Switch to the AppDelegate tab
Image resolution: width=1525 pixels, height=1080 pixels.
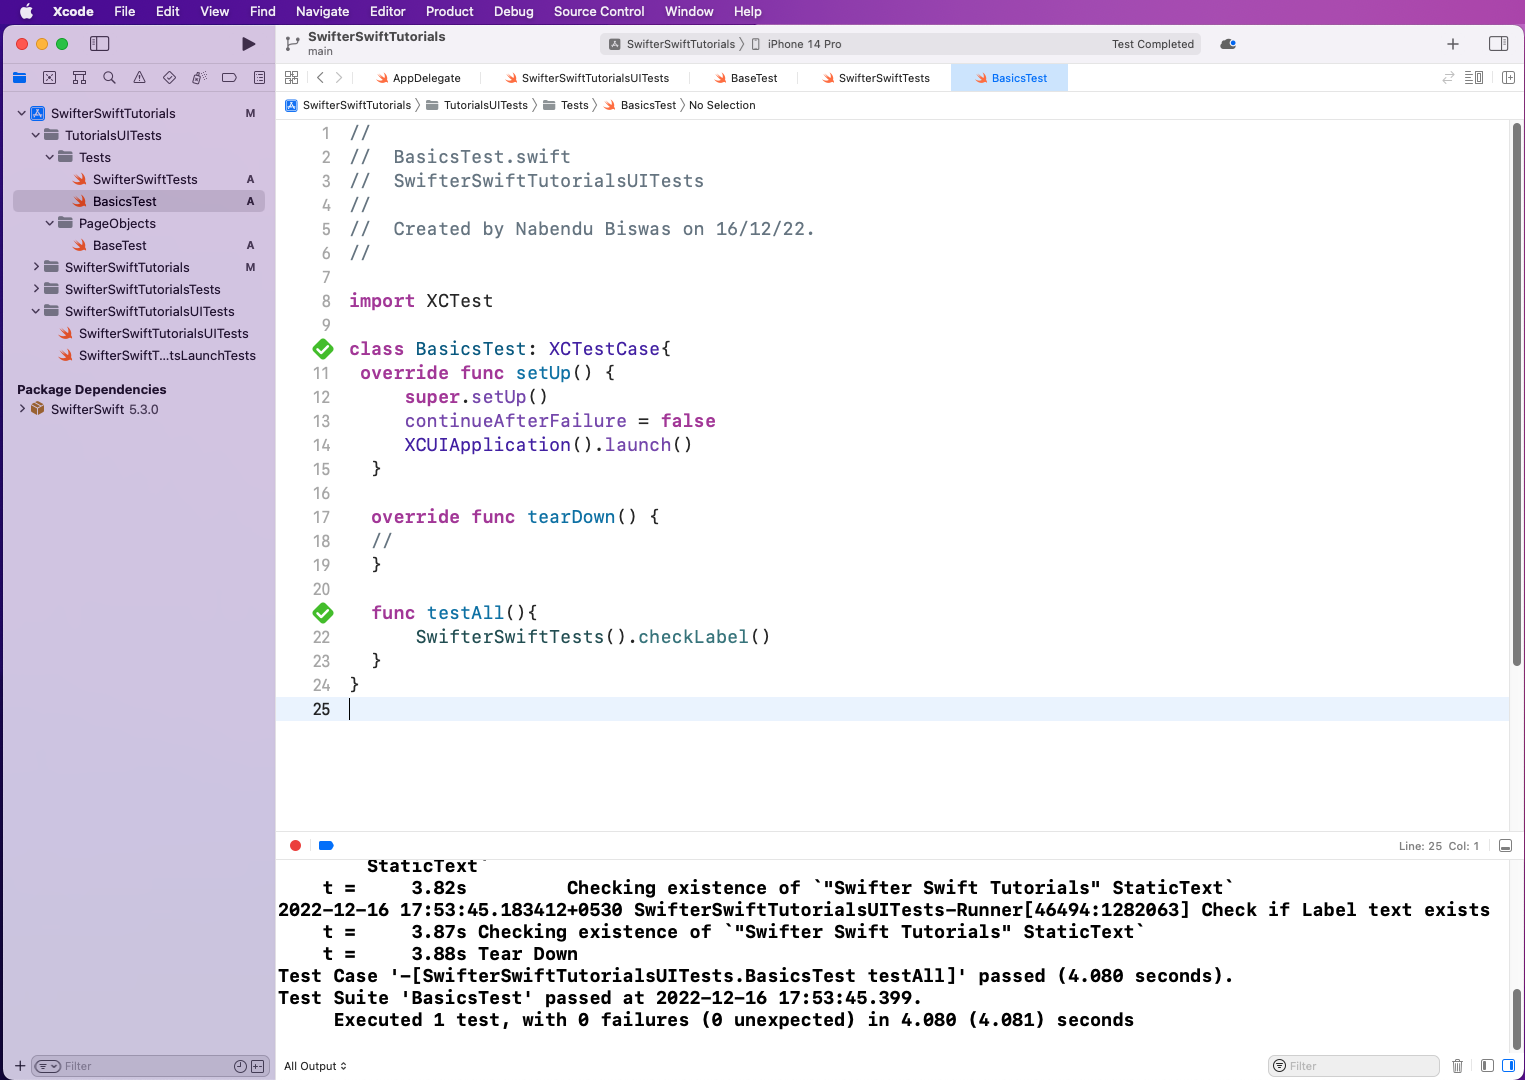click(418, 78)
